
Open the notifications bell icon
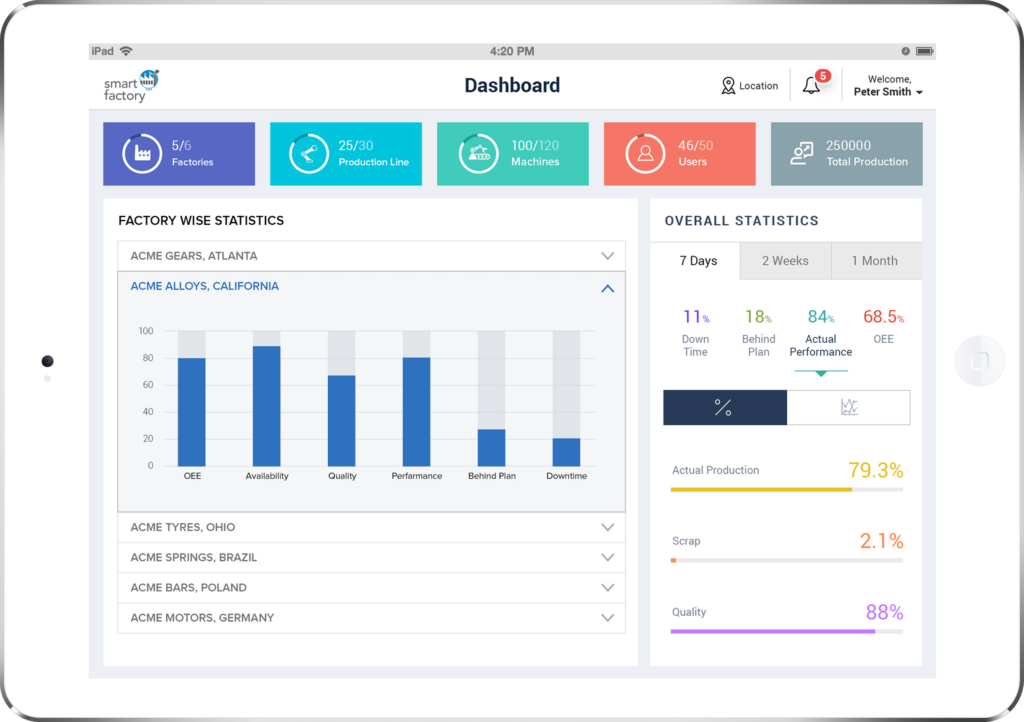[x=812, y=86]
